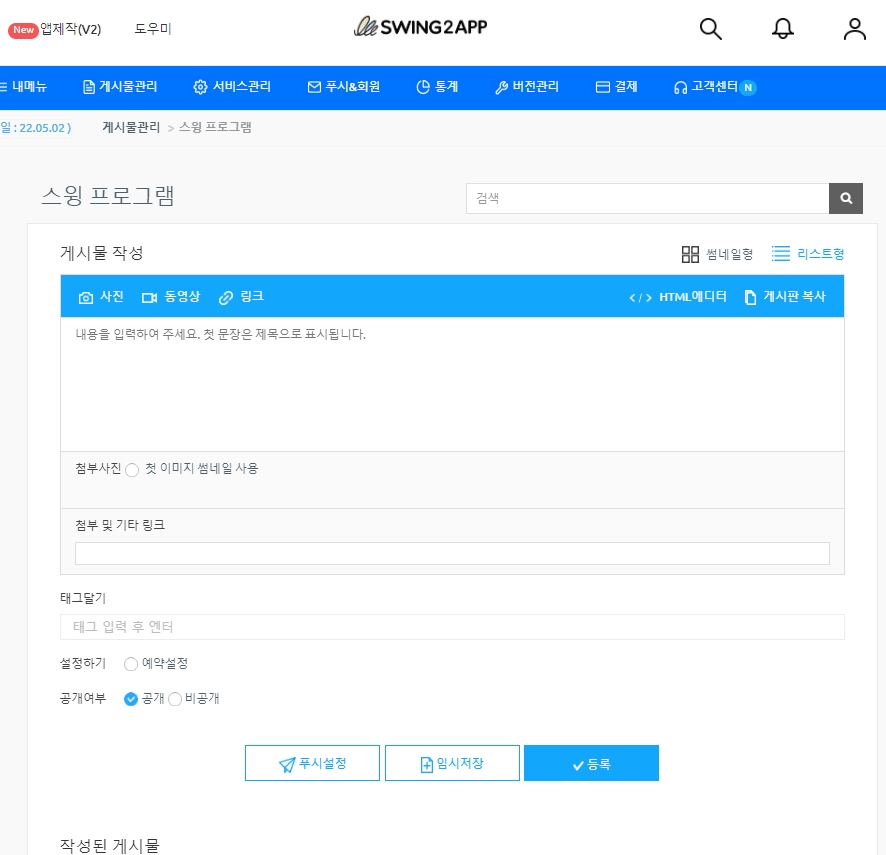Screen dimensions: 886x855
Task: Click the SWING2APP logo
Action: 420,27
